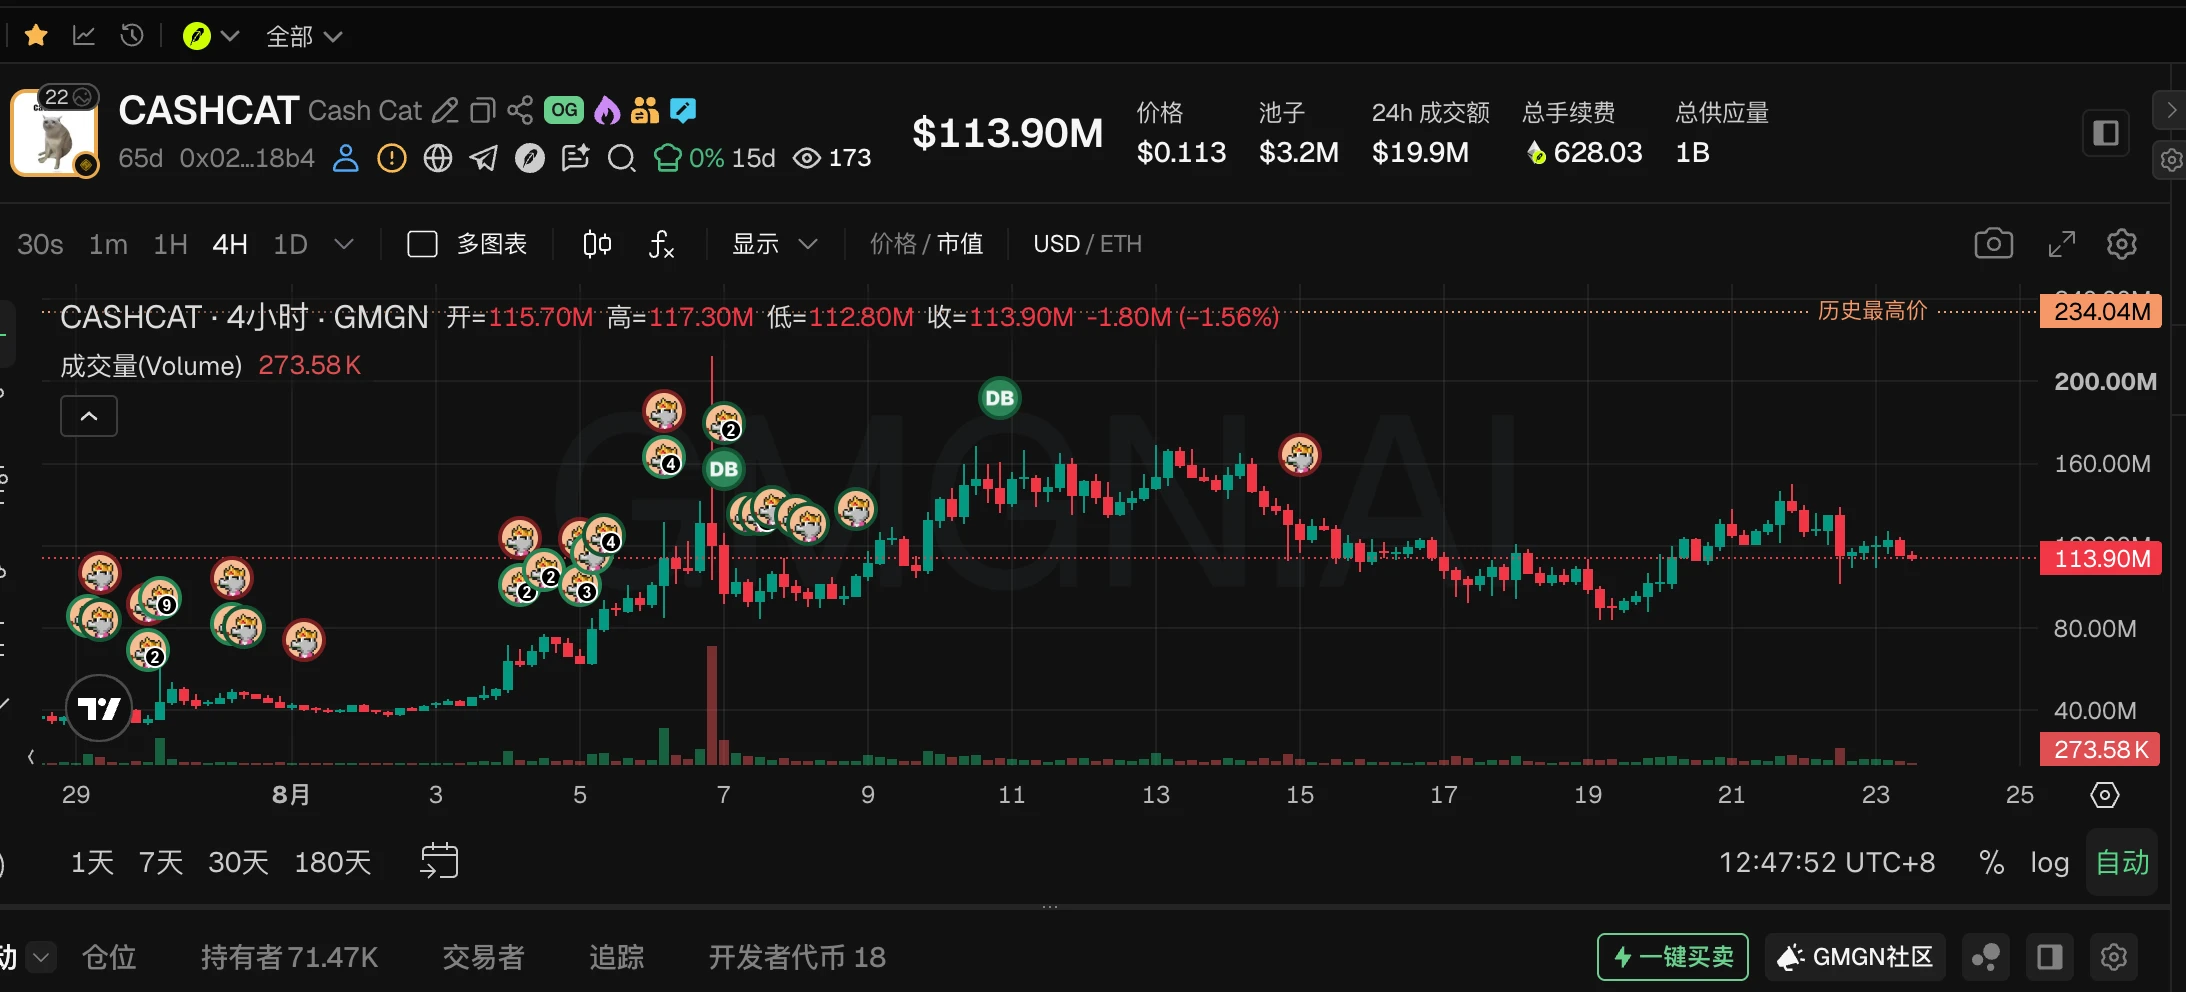Click the 一键买卖 quick trade button
This screenshot has height=992, width=2186.
point(1673,957)
